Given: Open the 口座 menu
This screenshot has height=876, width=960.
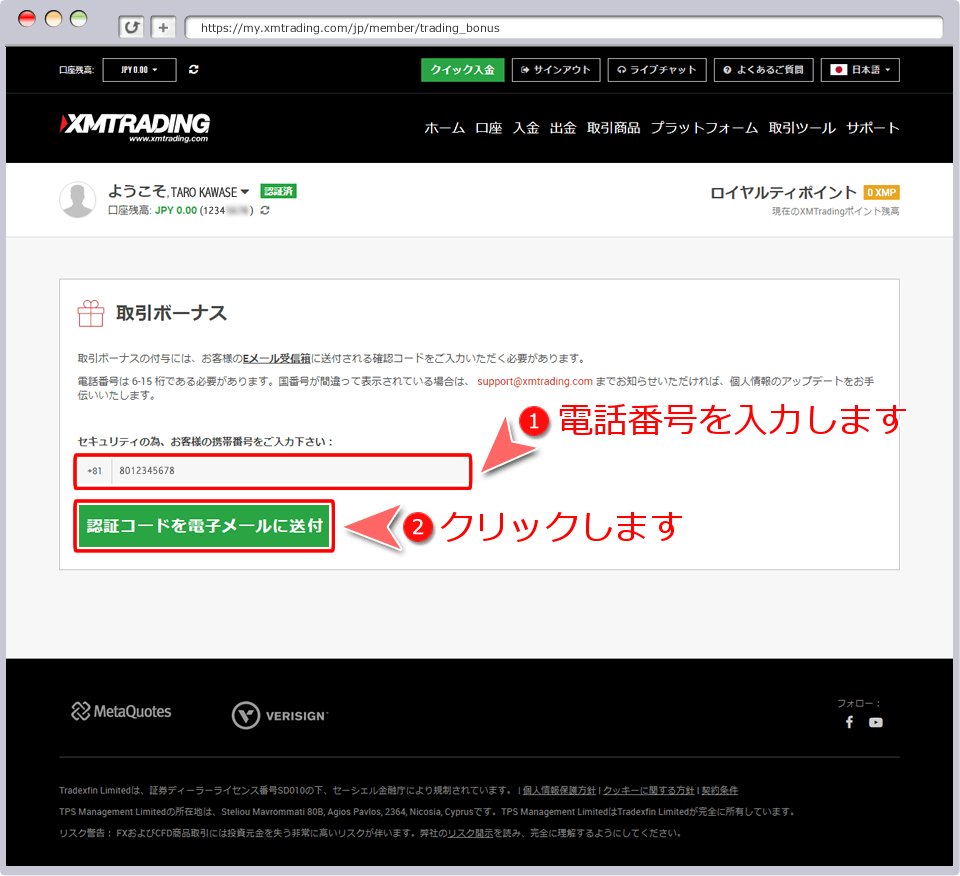Looking at the screenshot, I should (x=489, y=128).
